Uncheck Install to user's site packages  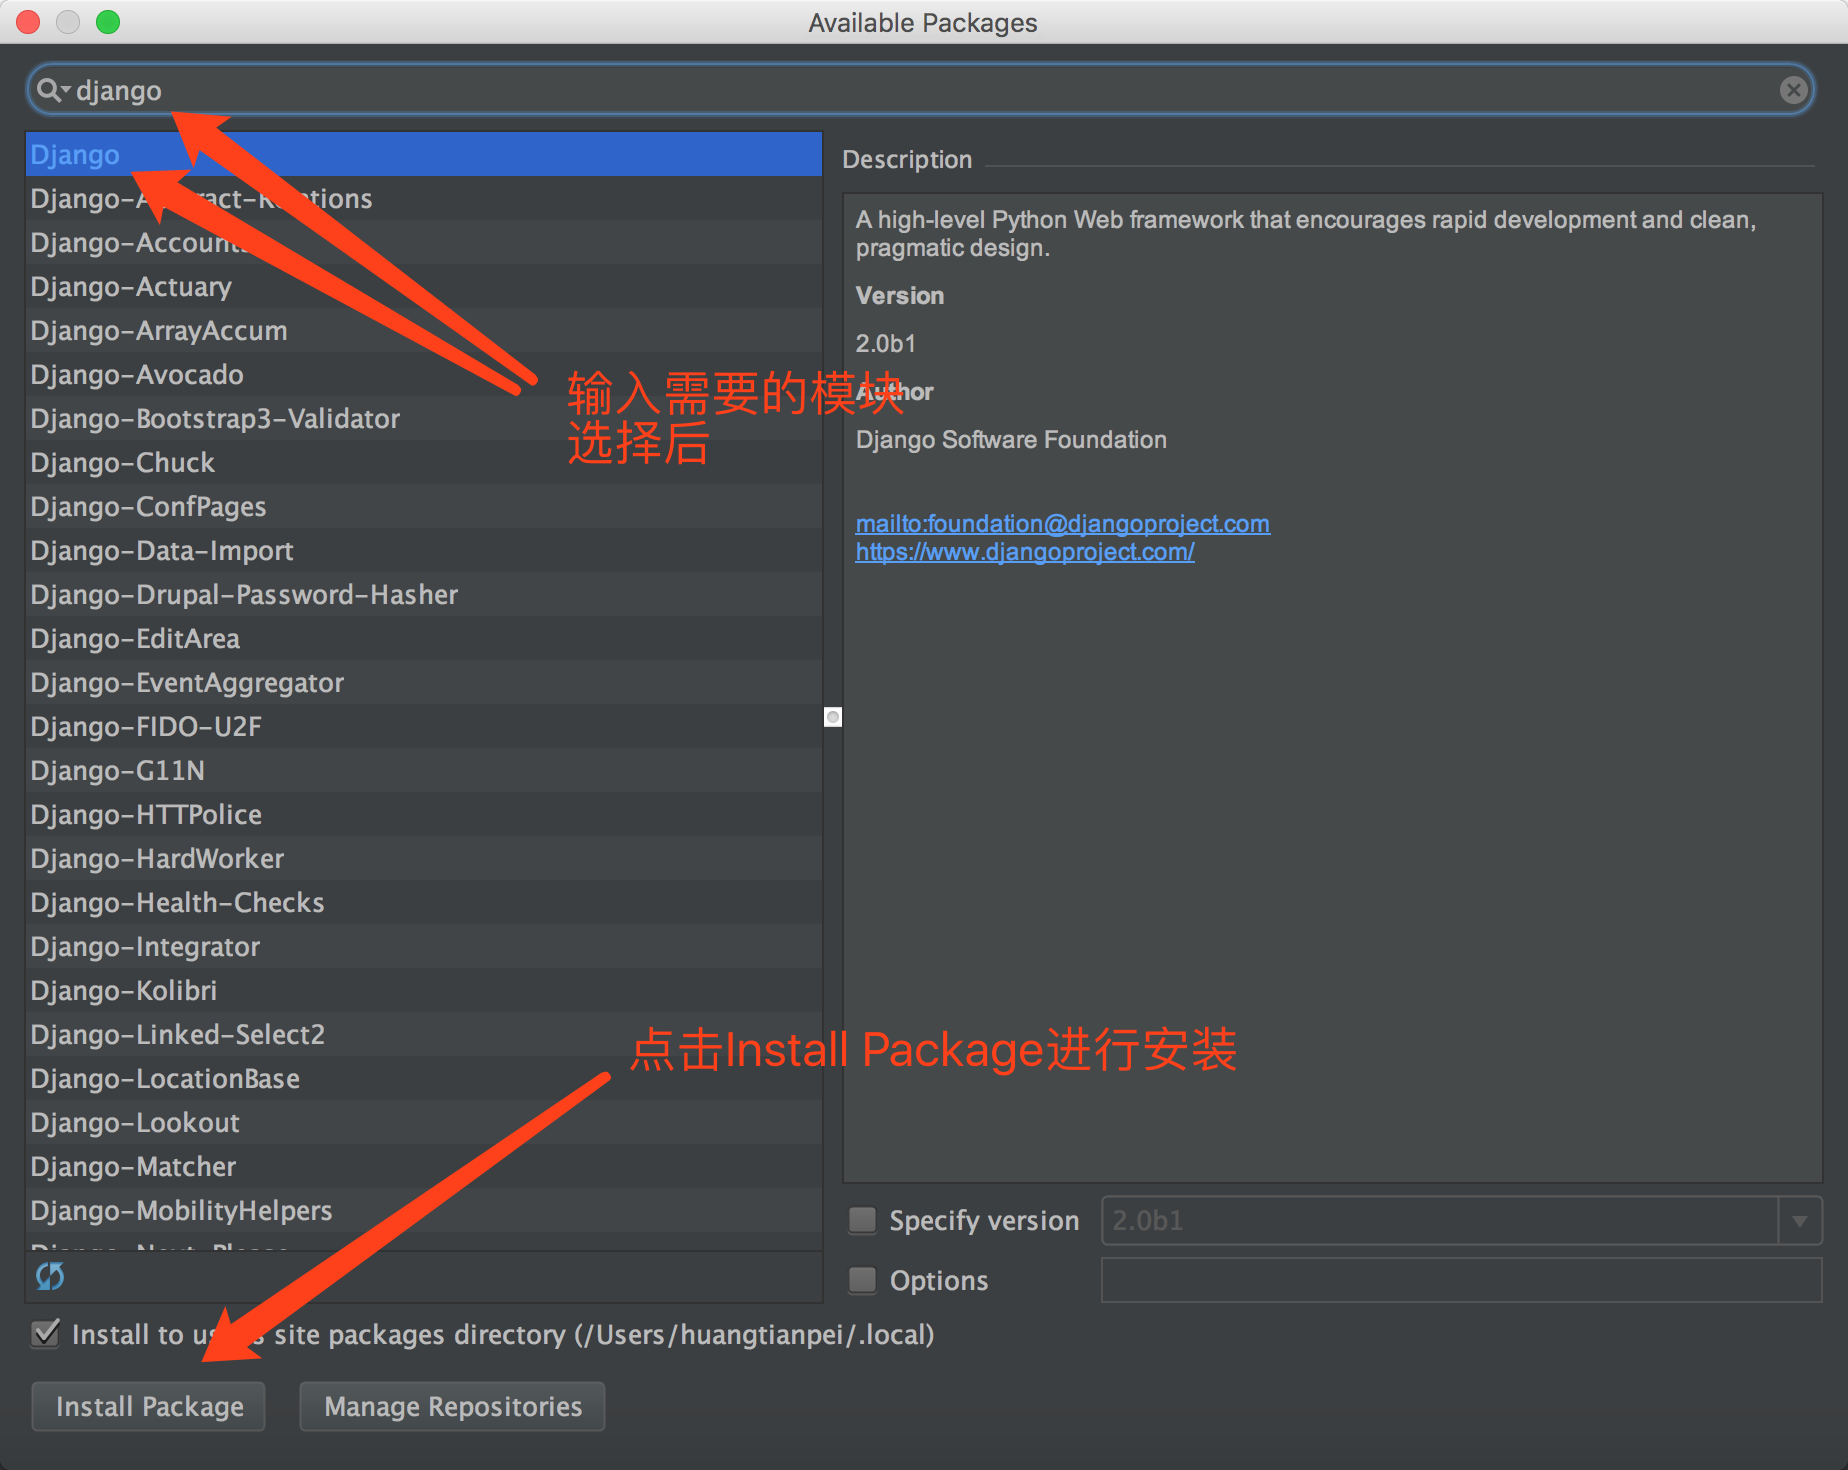pos(46,1334)
